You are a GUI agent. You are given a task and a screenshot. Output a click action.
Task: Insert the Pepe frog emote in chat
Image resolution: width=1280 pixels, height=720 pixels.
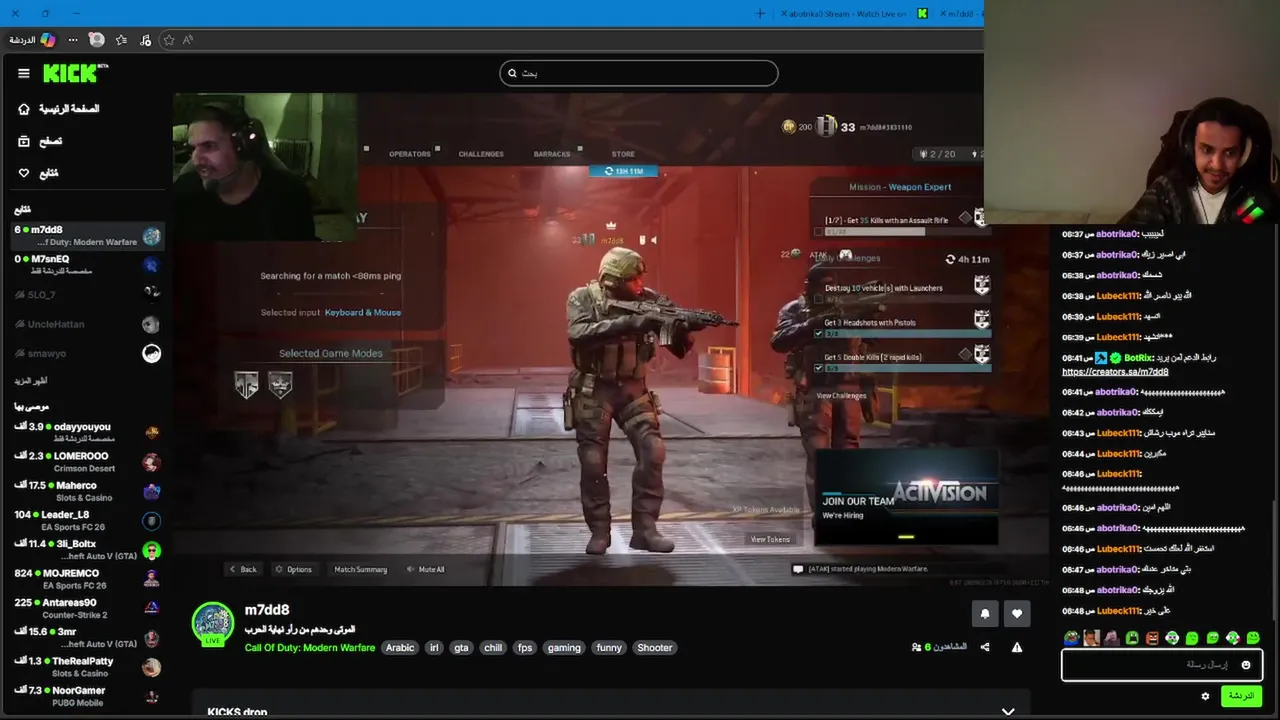coord(1071,637)
